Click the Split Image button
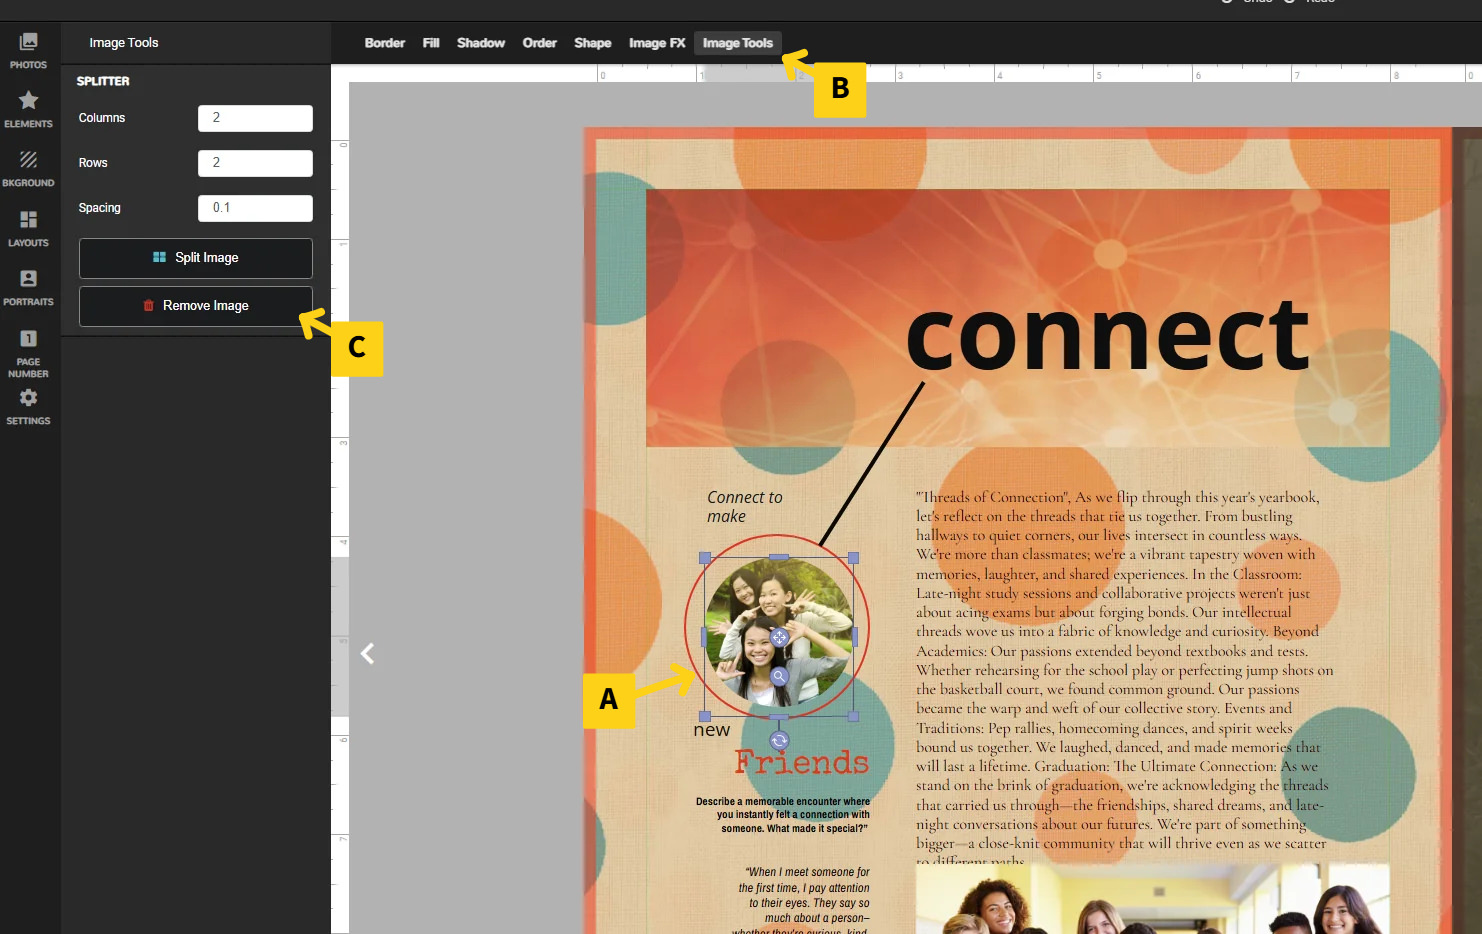The width and height of the screenshot is (1482, 934). coord(196,258)
